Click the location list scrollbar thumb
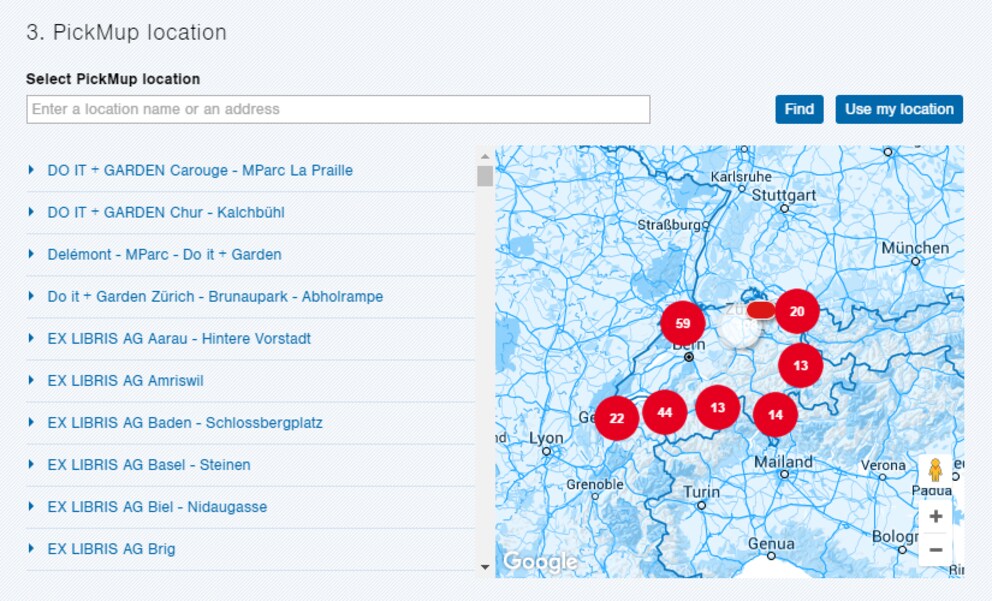 [485, 176]
